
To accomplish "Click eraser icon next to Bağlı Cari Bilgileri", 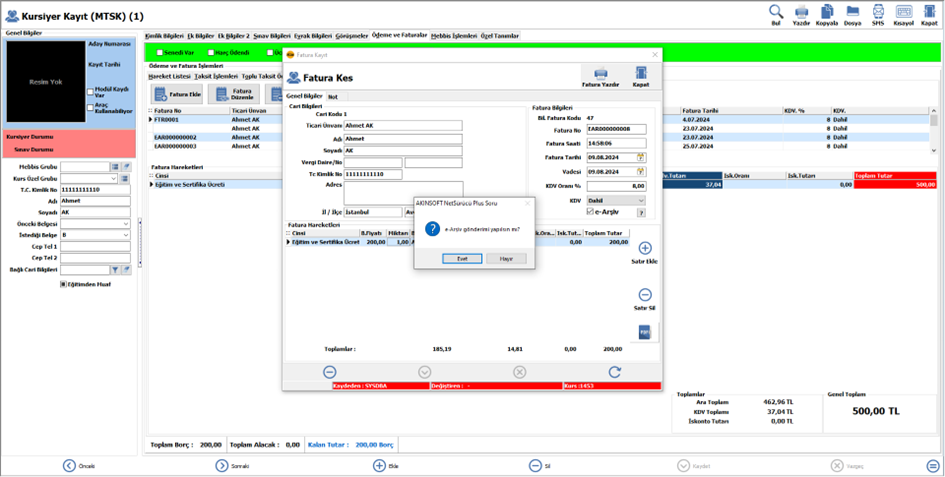I will tap(126, 270).
